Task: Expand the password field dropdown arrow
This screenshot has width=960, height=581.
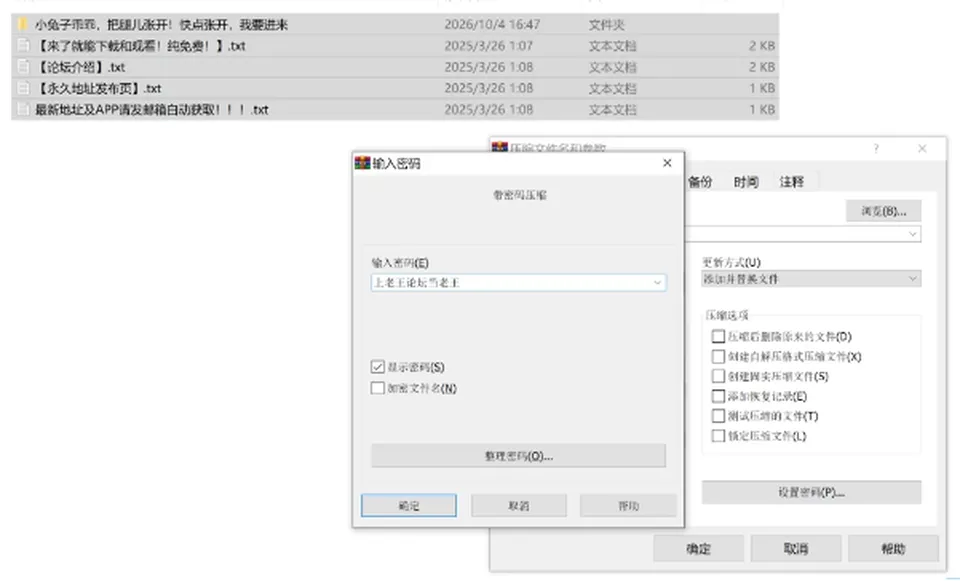Action: tap(657, 282)
